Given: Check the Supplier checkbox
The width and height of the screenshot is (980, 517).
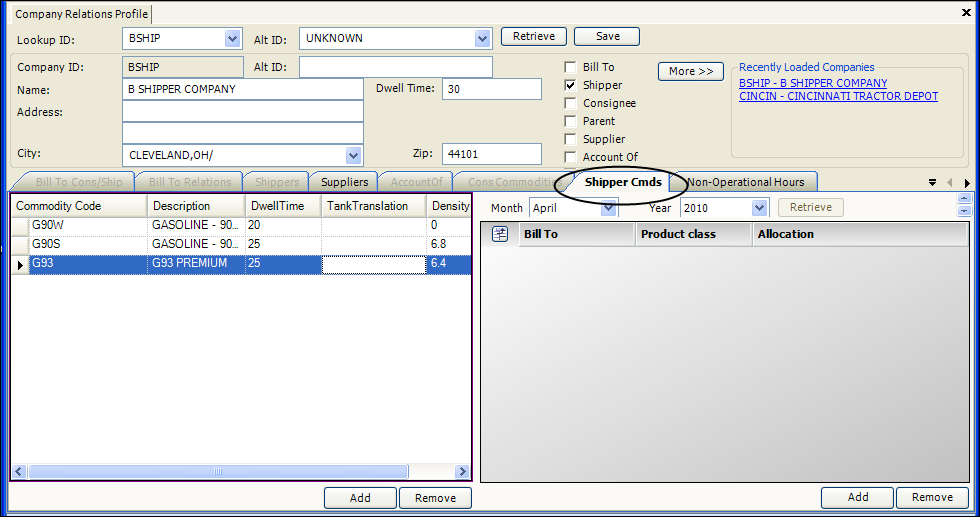Looking at the screenshot, I should [570, 139].
